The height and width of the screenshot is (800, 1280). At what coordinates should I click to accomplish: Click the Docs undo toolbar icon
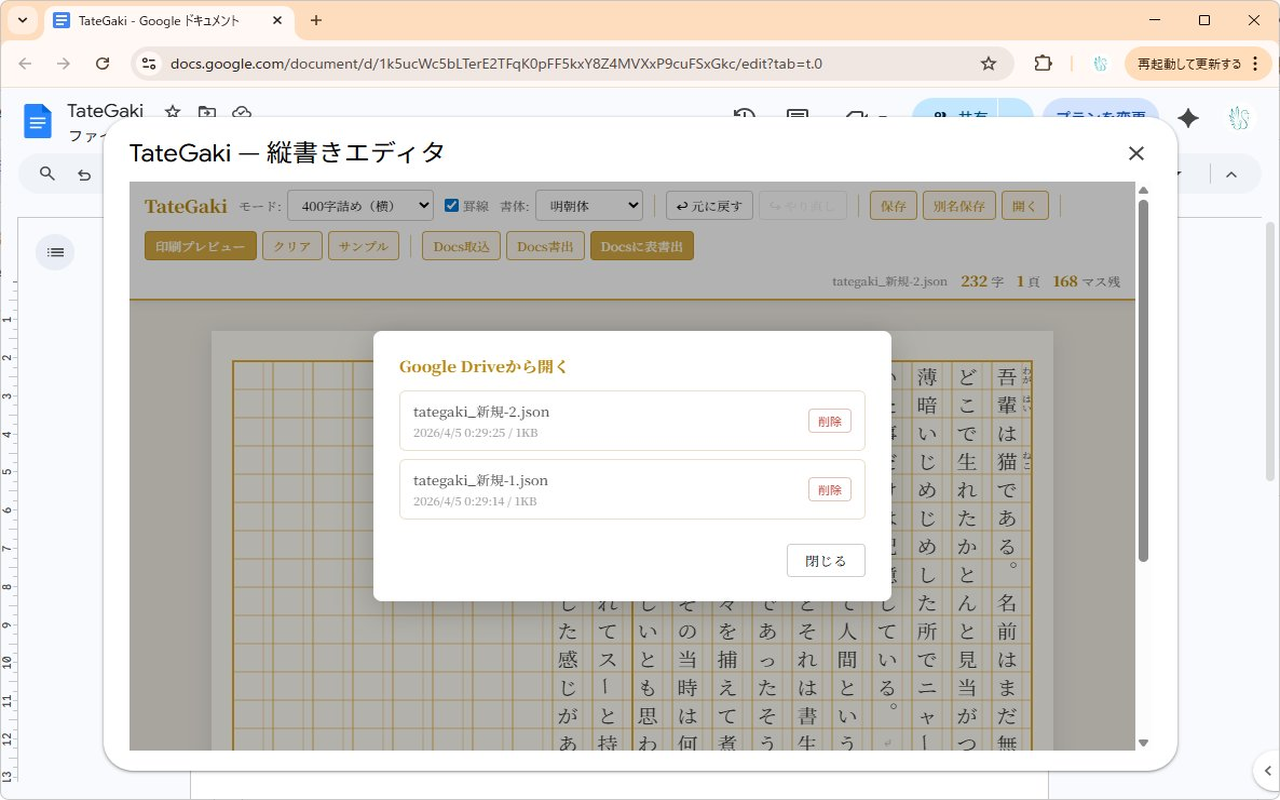click(85, 175)
